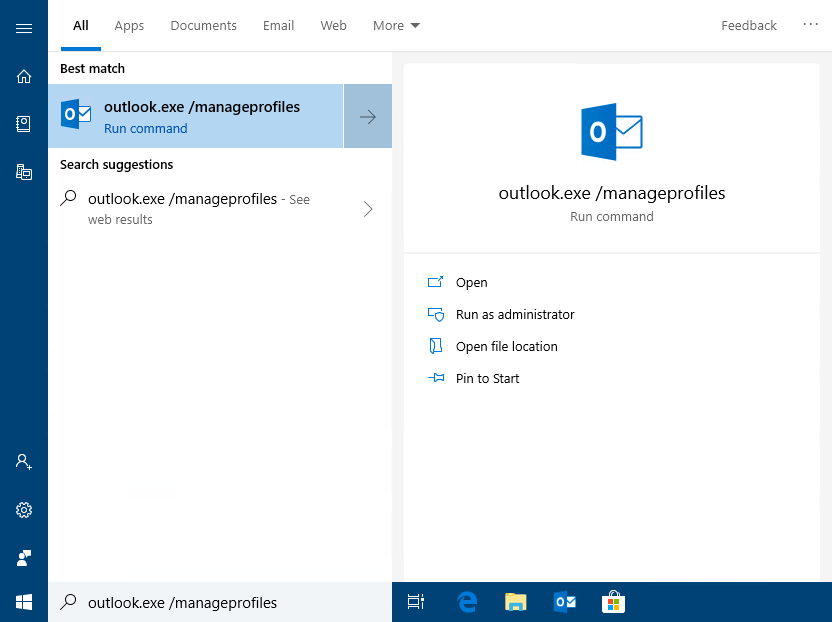Viewport: 832px width, 622px height.
Task: Open the hamburger menu at top left
Action: click(x=23, y=27)
